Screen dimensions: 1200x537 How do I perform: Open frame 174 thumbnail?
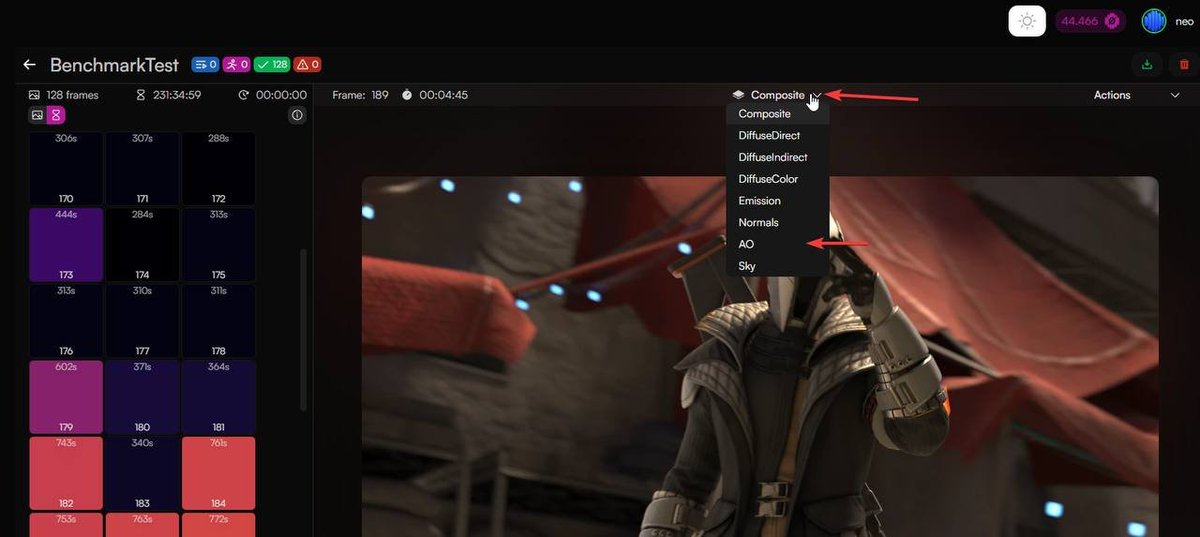coord(142,245)
